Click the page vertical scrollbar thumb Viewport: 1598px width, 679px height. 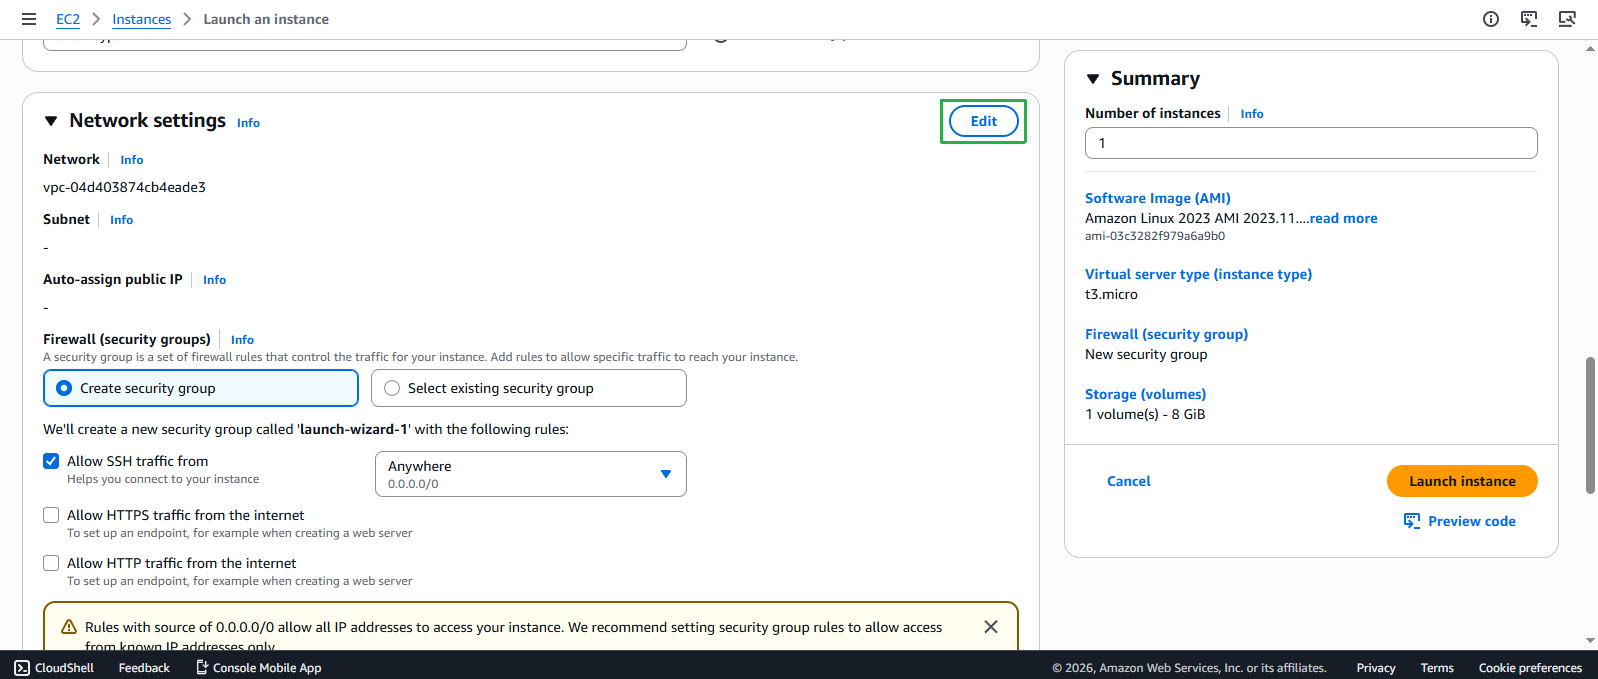[1590, 425]
